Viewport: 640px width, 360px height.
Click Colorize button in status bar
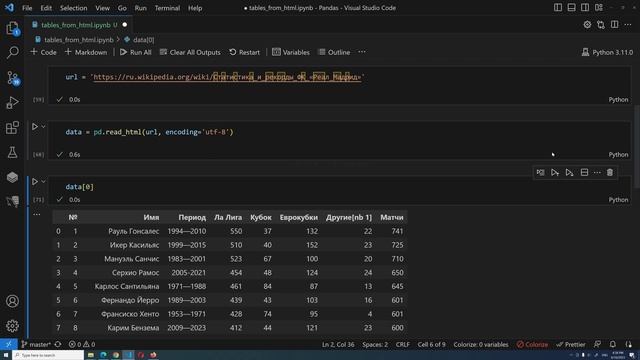[532, 344]
